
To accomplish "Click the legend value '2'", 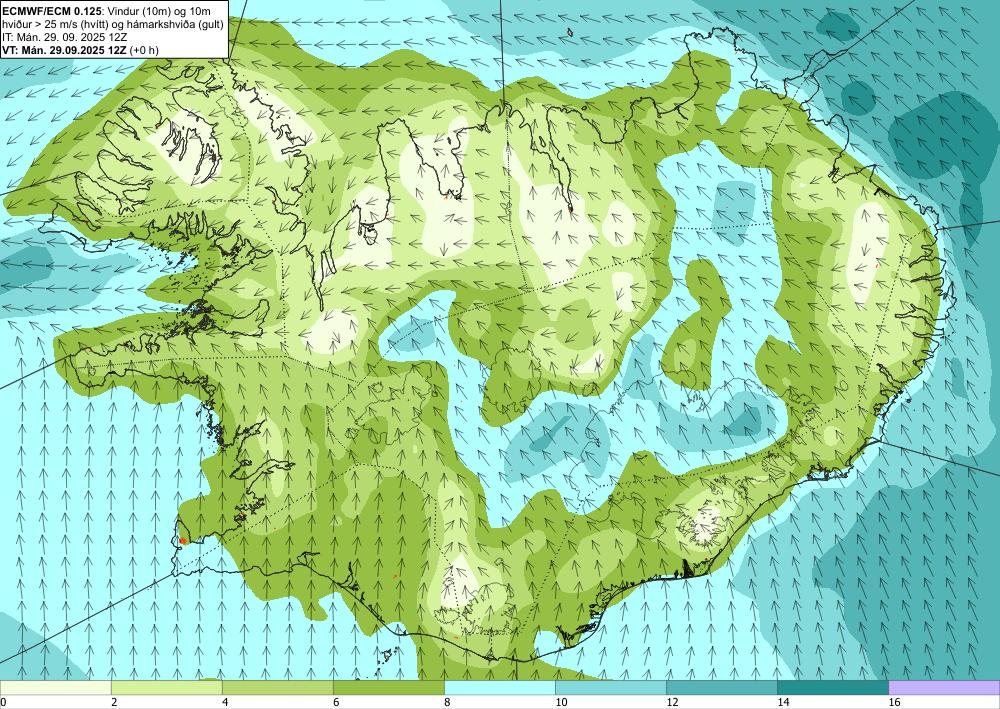I will (x=114, y=702).
